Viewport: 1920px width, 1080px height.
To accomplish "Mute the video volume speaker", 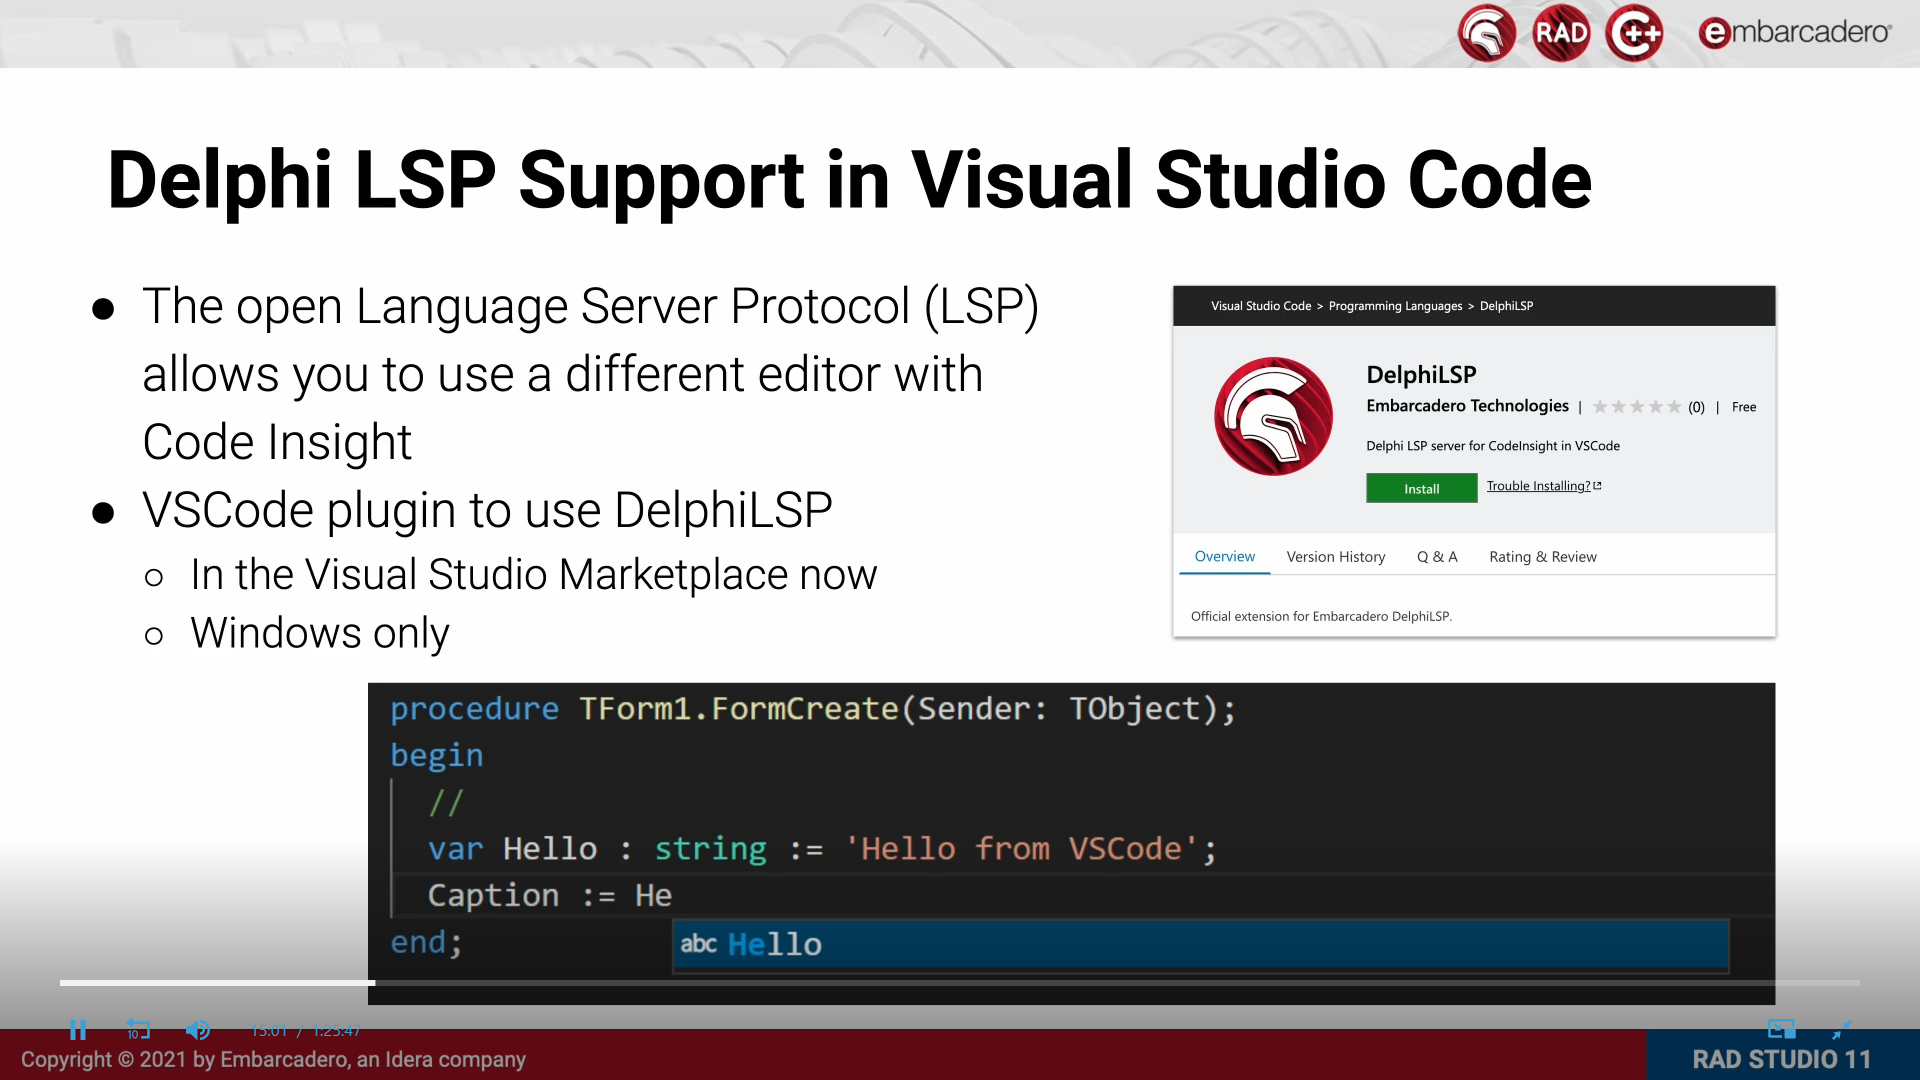I will coord(197,1029).
